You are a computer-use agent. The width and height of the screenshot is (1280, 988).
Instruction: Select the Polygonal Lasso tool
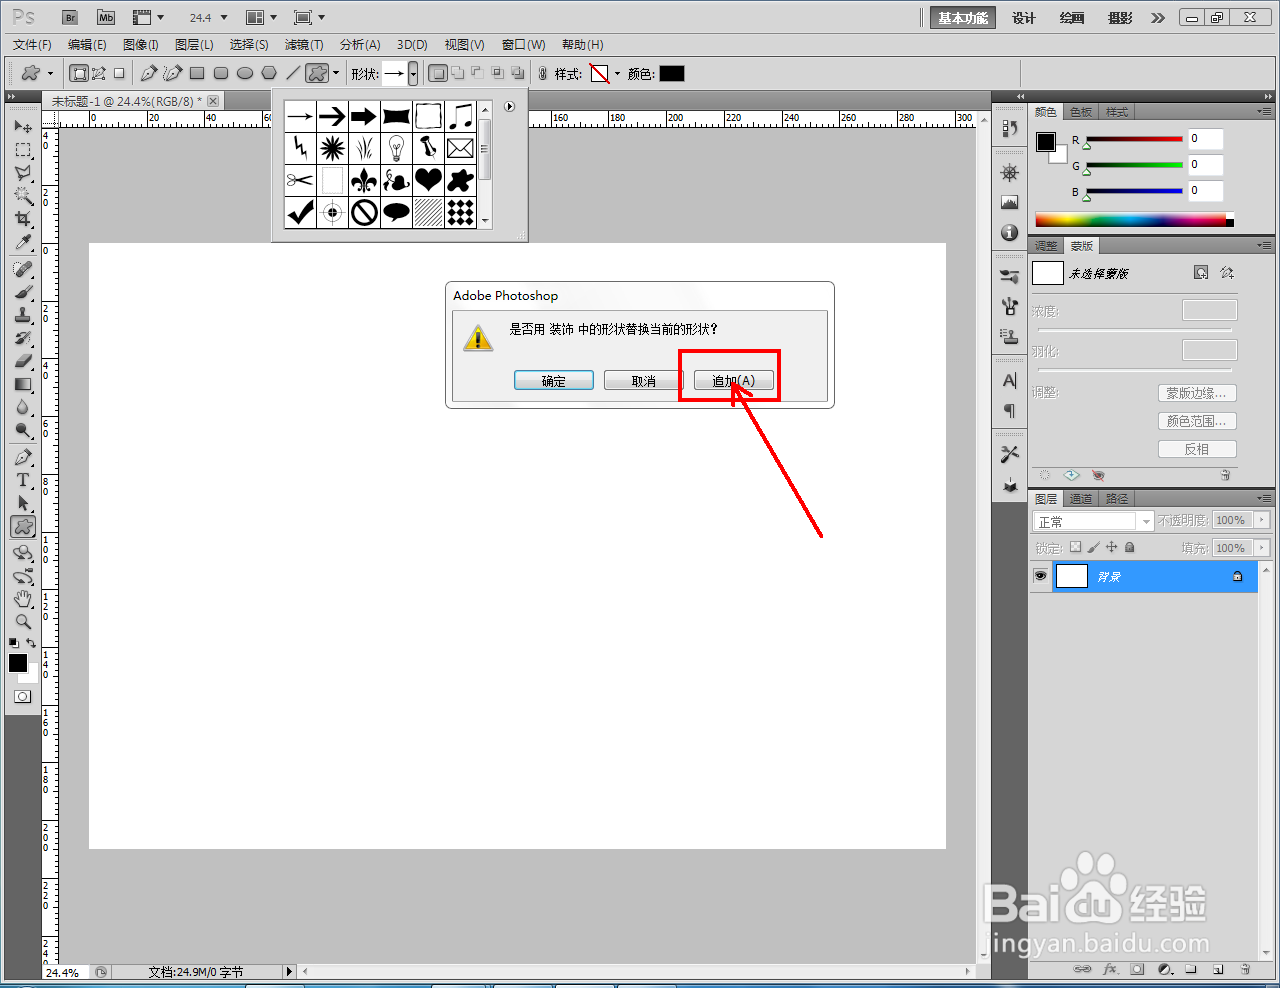coord(23,173)
